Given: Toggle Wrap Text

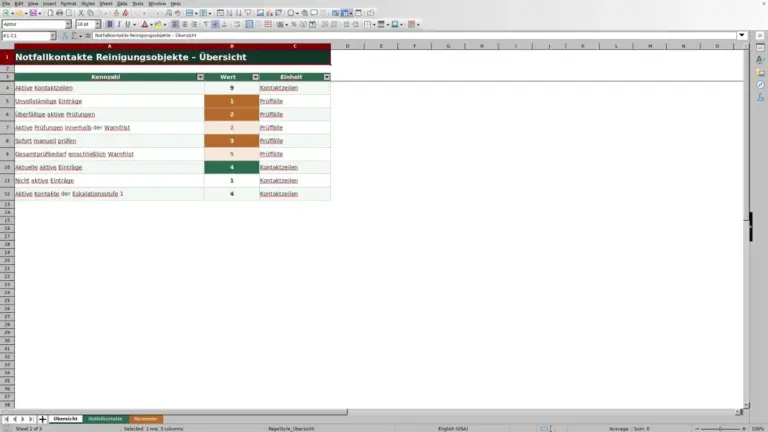Looking at the screenshot, I should [x=237, y=24].
